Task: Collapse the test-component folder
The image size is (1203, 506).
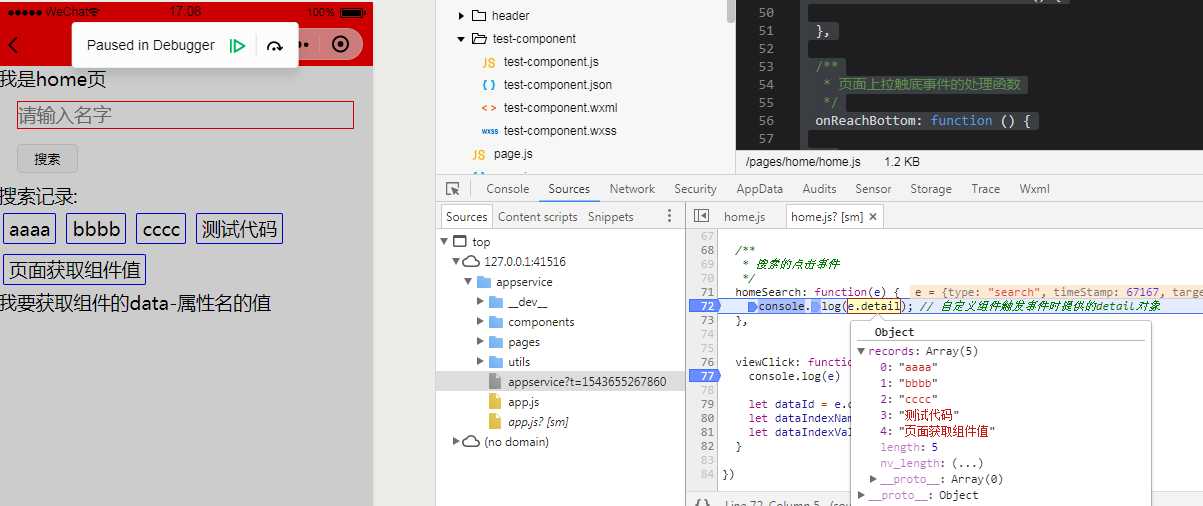Action: pyautogui.click(x=461, y=39)
